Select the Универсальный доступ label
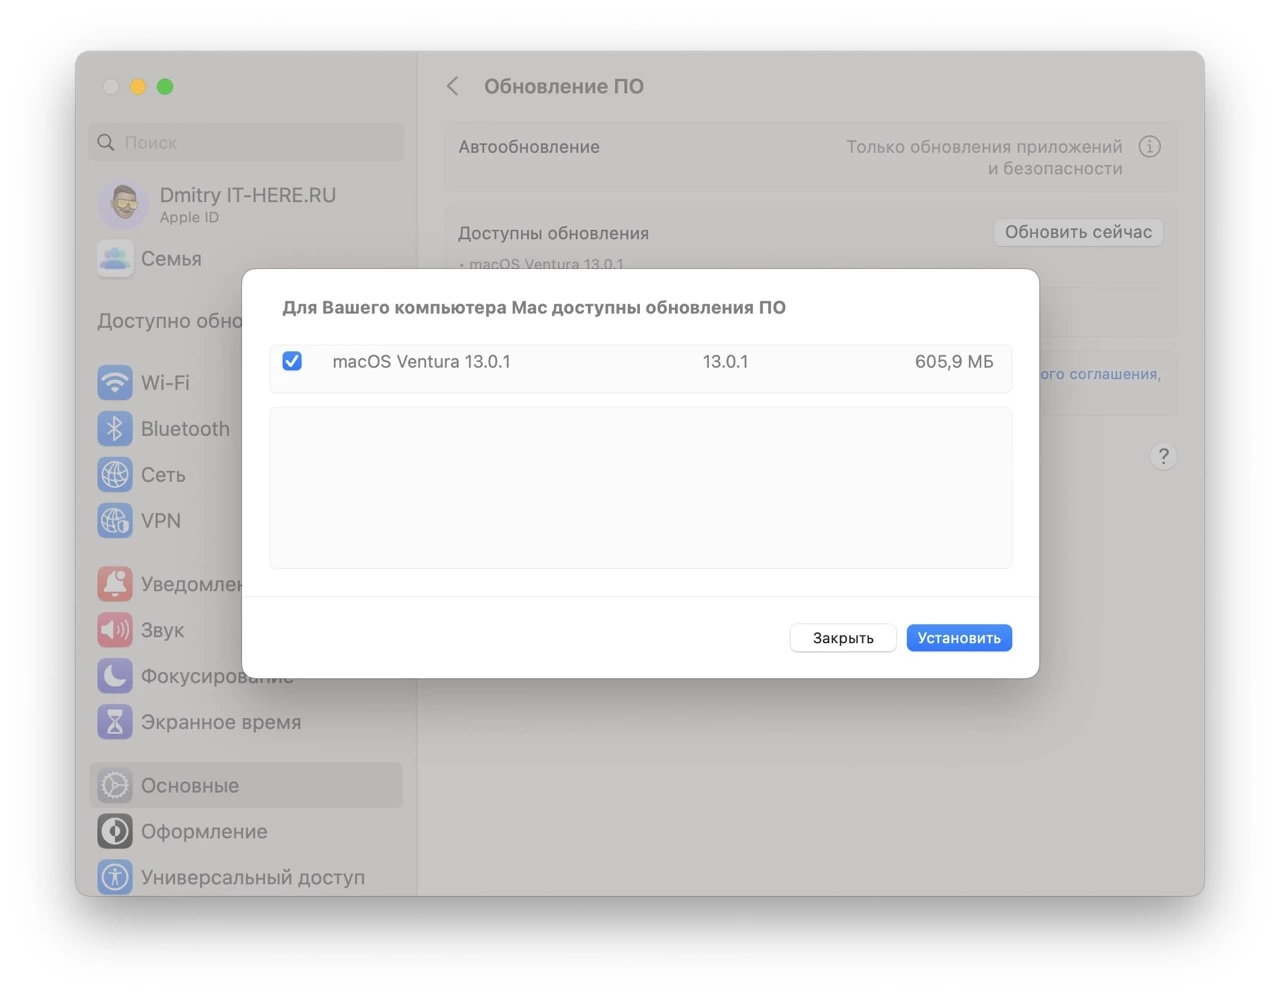Image resolution: width=1280 pixels, height=996 pixels. [x=253, y=877]
